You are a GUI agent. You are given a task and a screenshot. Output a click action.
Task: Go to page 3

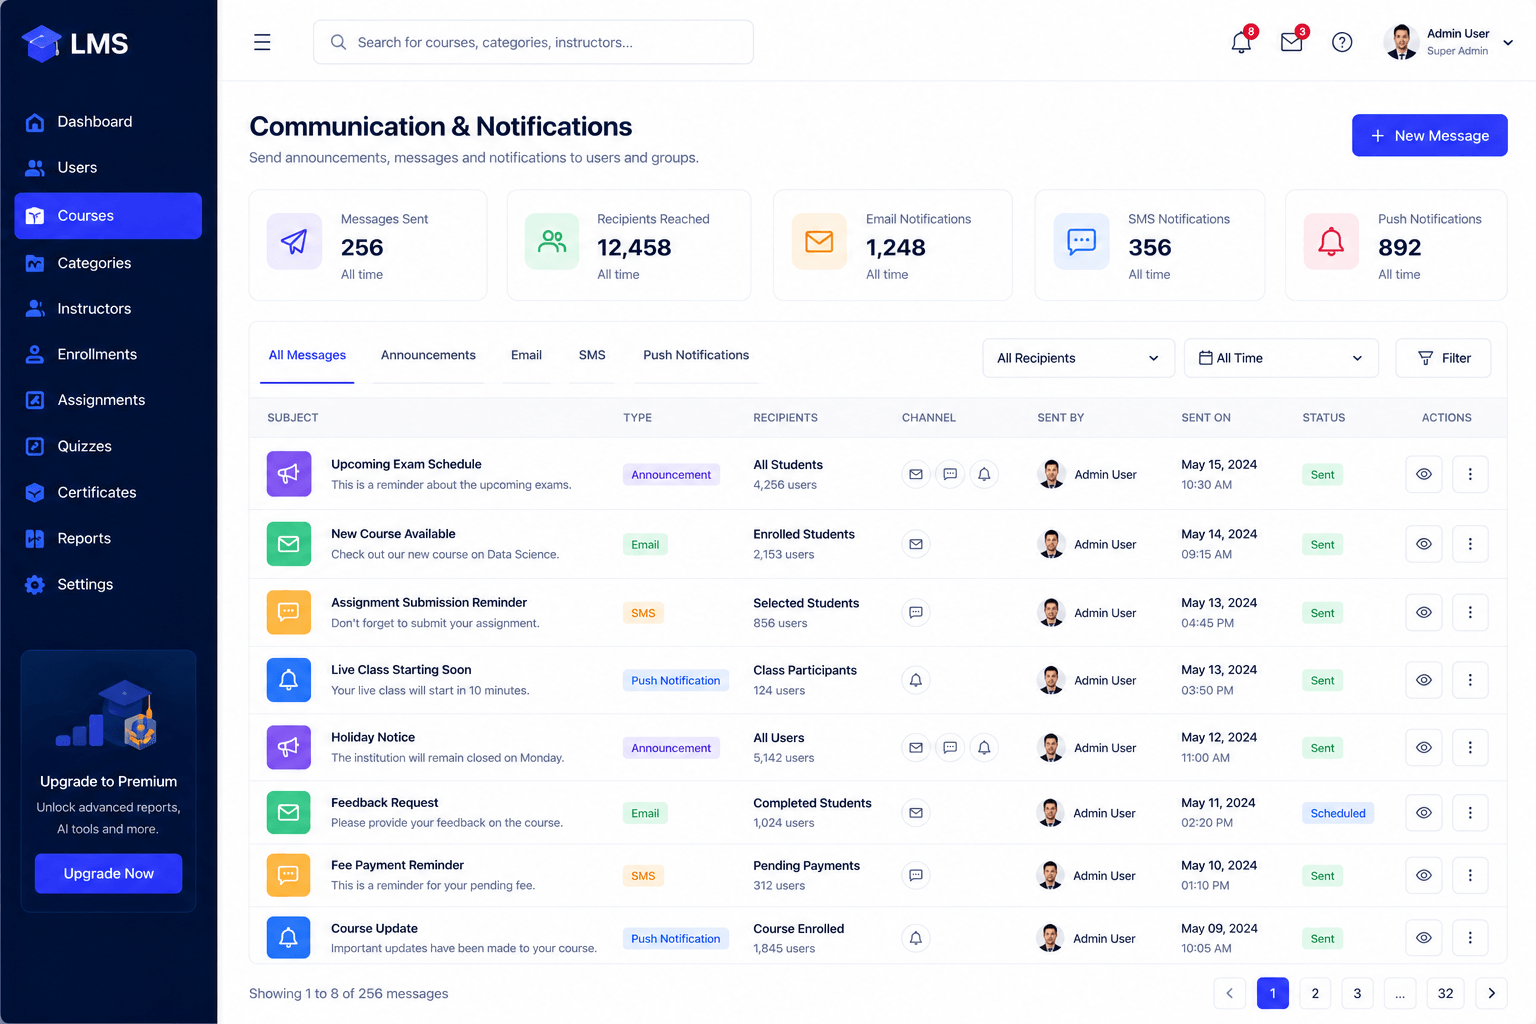(x=1357, y=993)
